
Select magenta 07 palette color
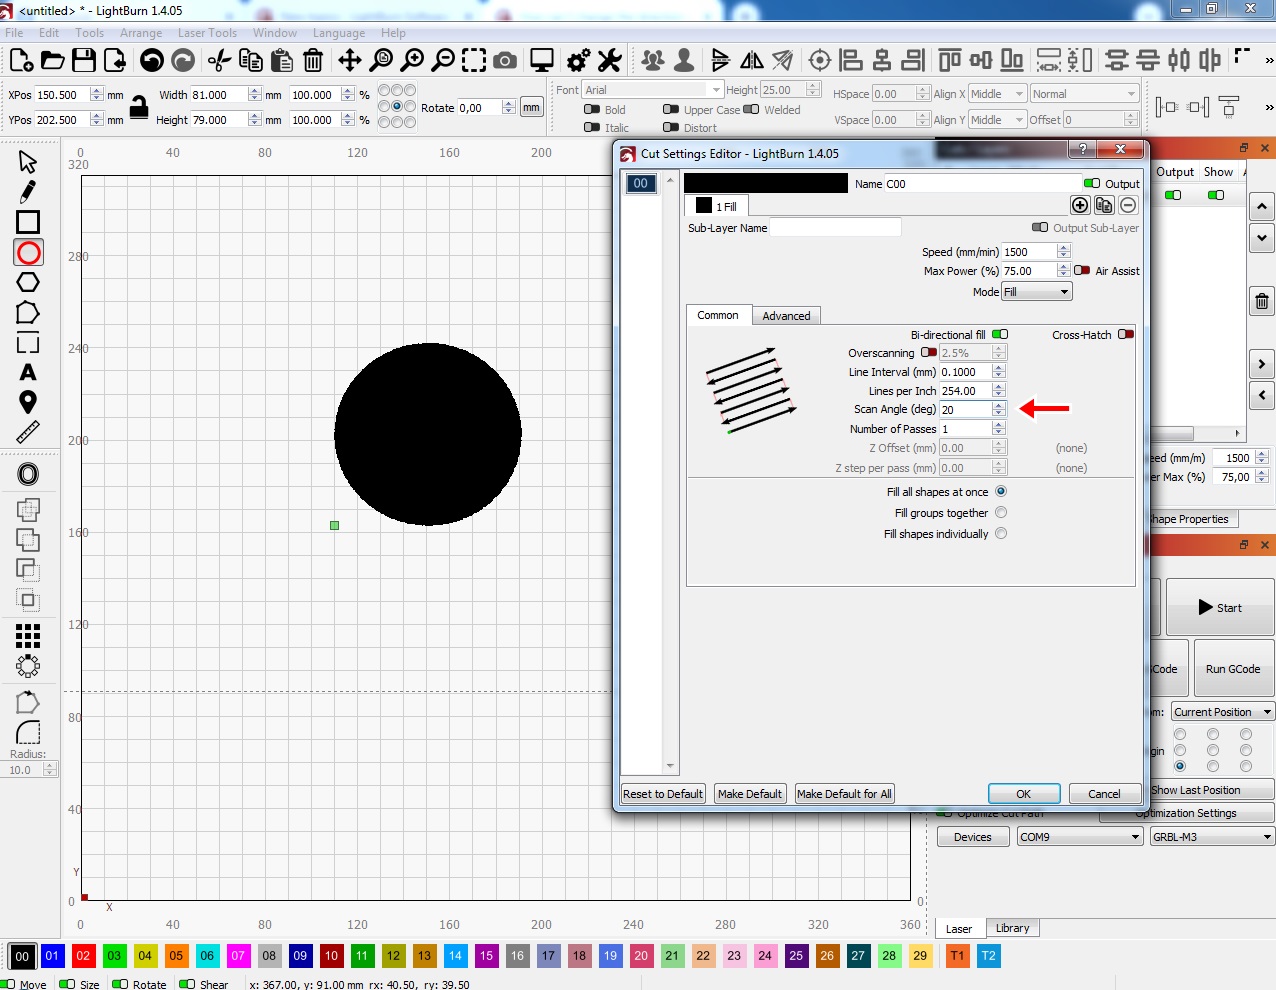[238, 956]
